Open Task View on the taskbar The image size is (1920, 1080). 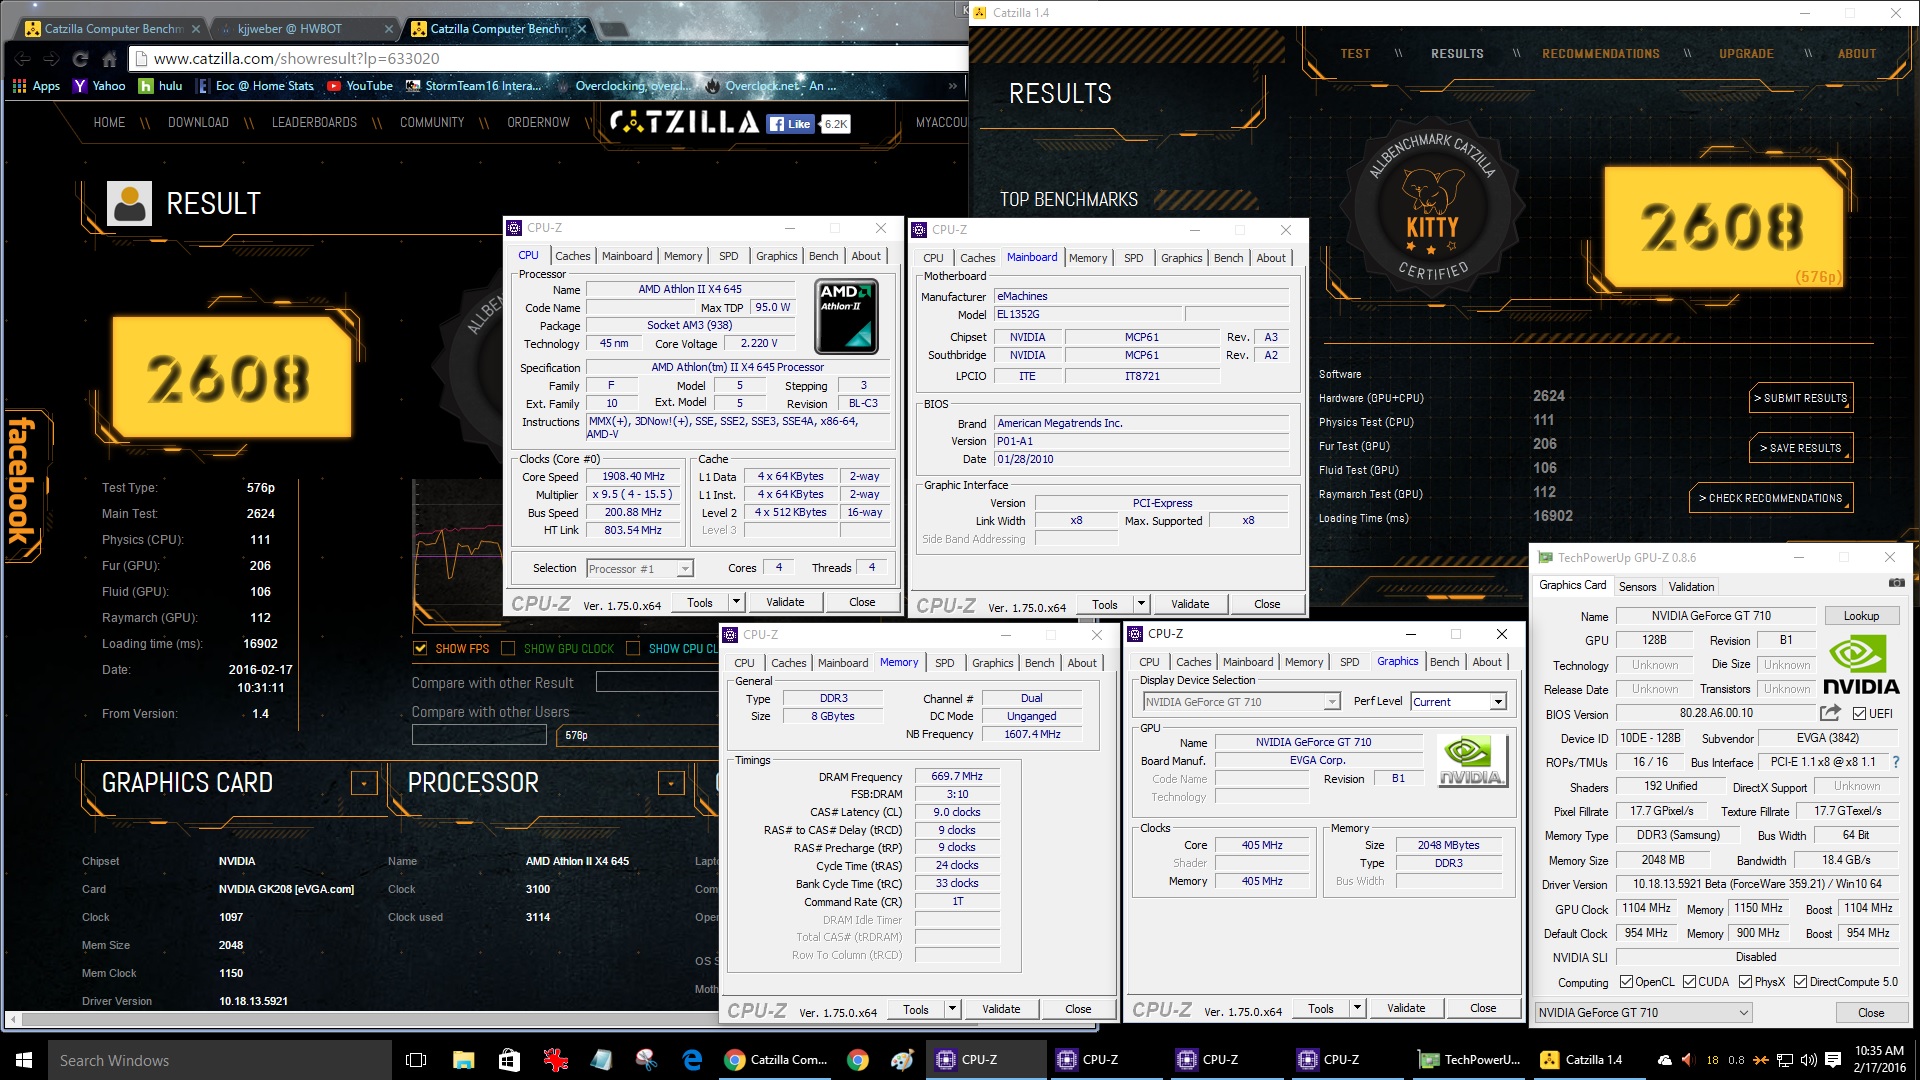click(x=416, y=1060)
